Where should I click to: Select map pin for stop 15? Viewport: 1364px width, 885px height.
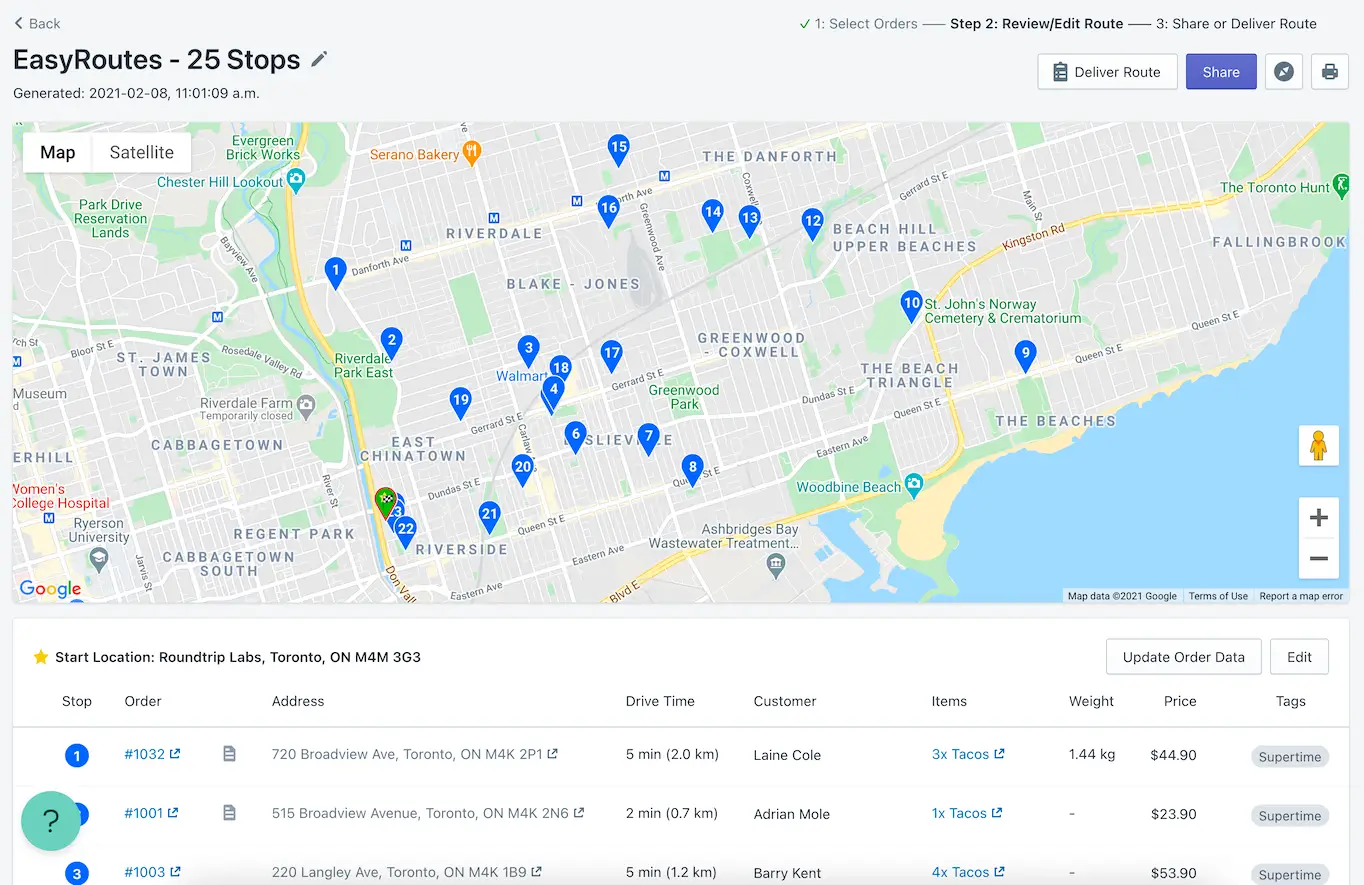click(x=618, y=150)
